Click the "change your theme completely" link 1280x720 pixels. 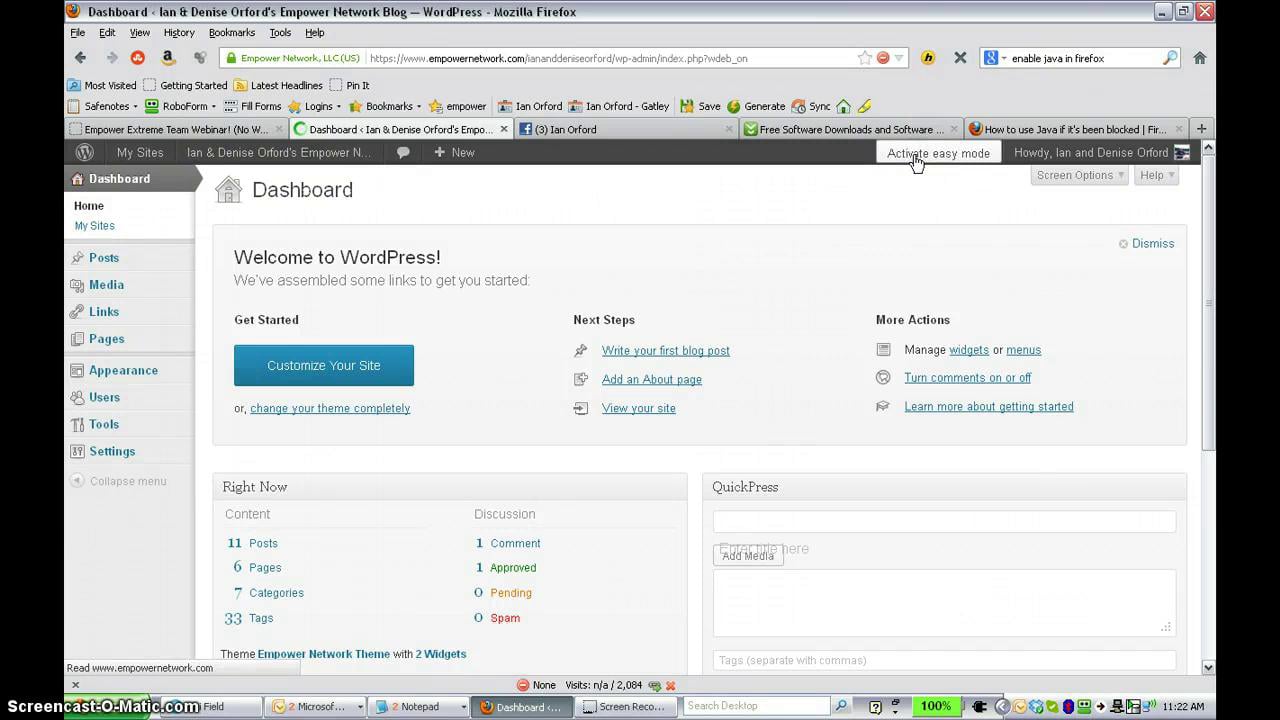[330, 408]
